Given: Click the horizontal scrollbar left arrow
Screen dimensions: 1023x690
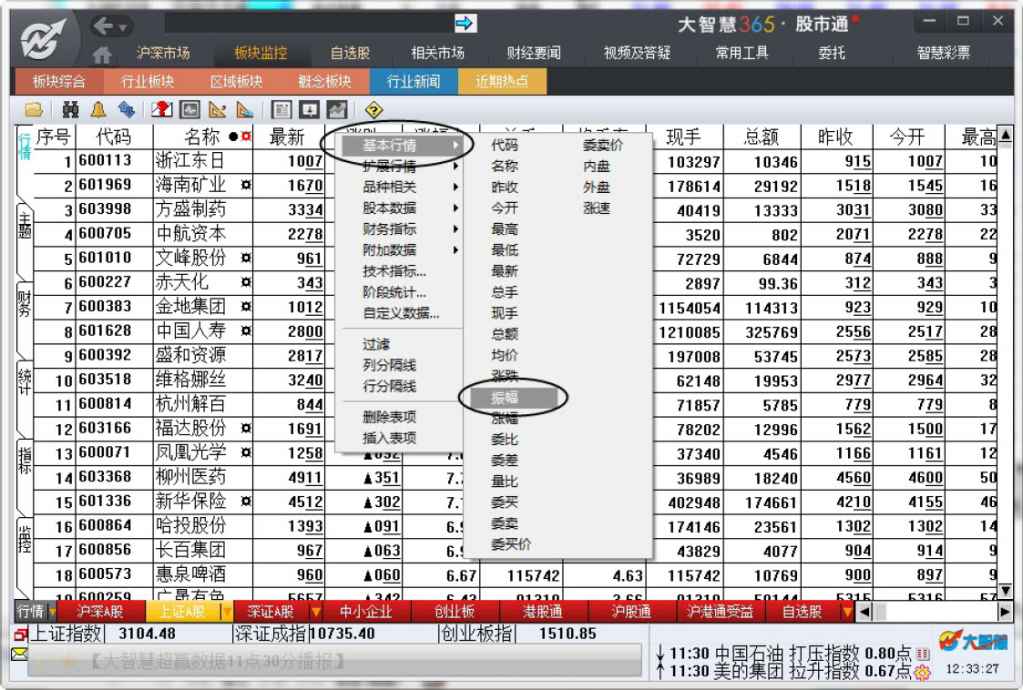Looking at the screenshot, I should point(864,612).
